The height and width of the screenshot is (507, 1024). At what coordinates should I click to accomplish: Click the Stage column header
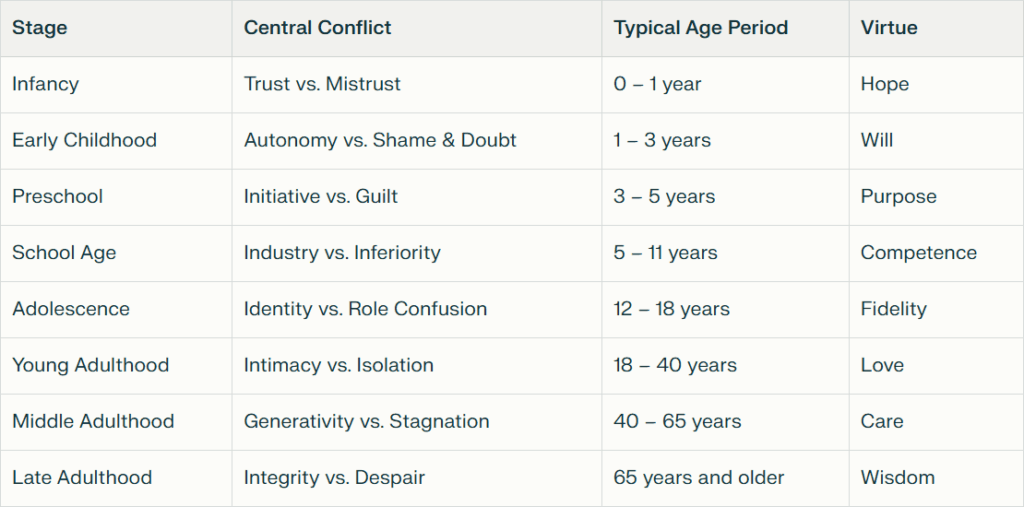[x=39, y=28]
